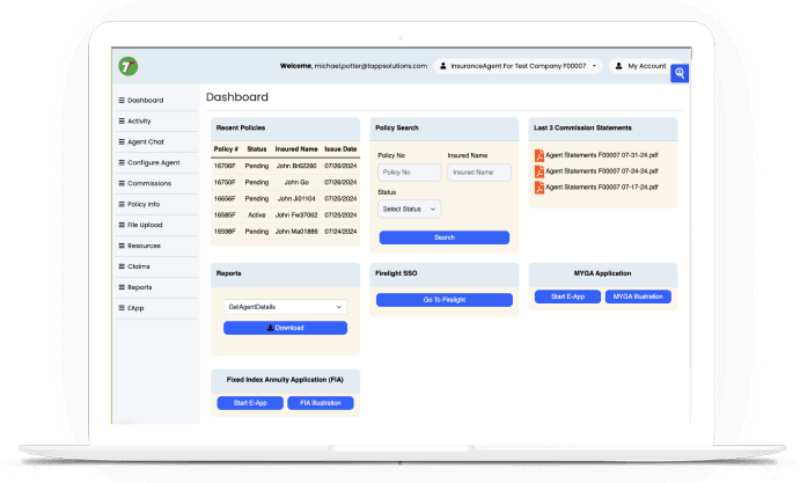The image size is (800, 483).
Task: Open PDF icon for 07-31-24 statement
Action: [x=539, y=155]
